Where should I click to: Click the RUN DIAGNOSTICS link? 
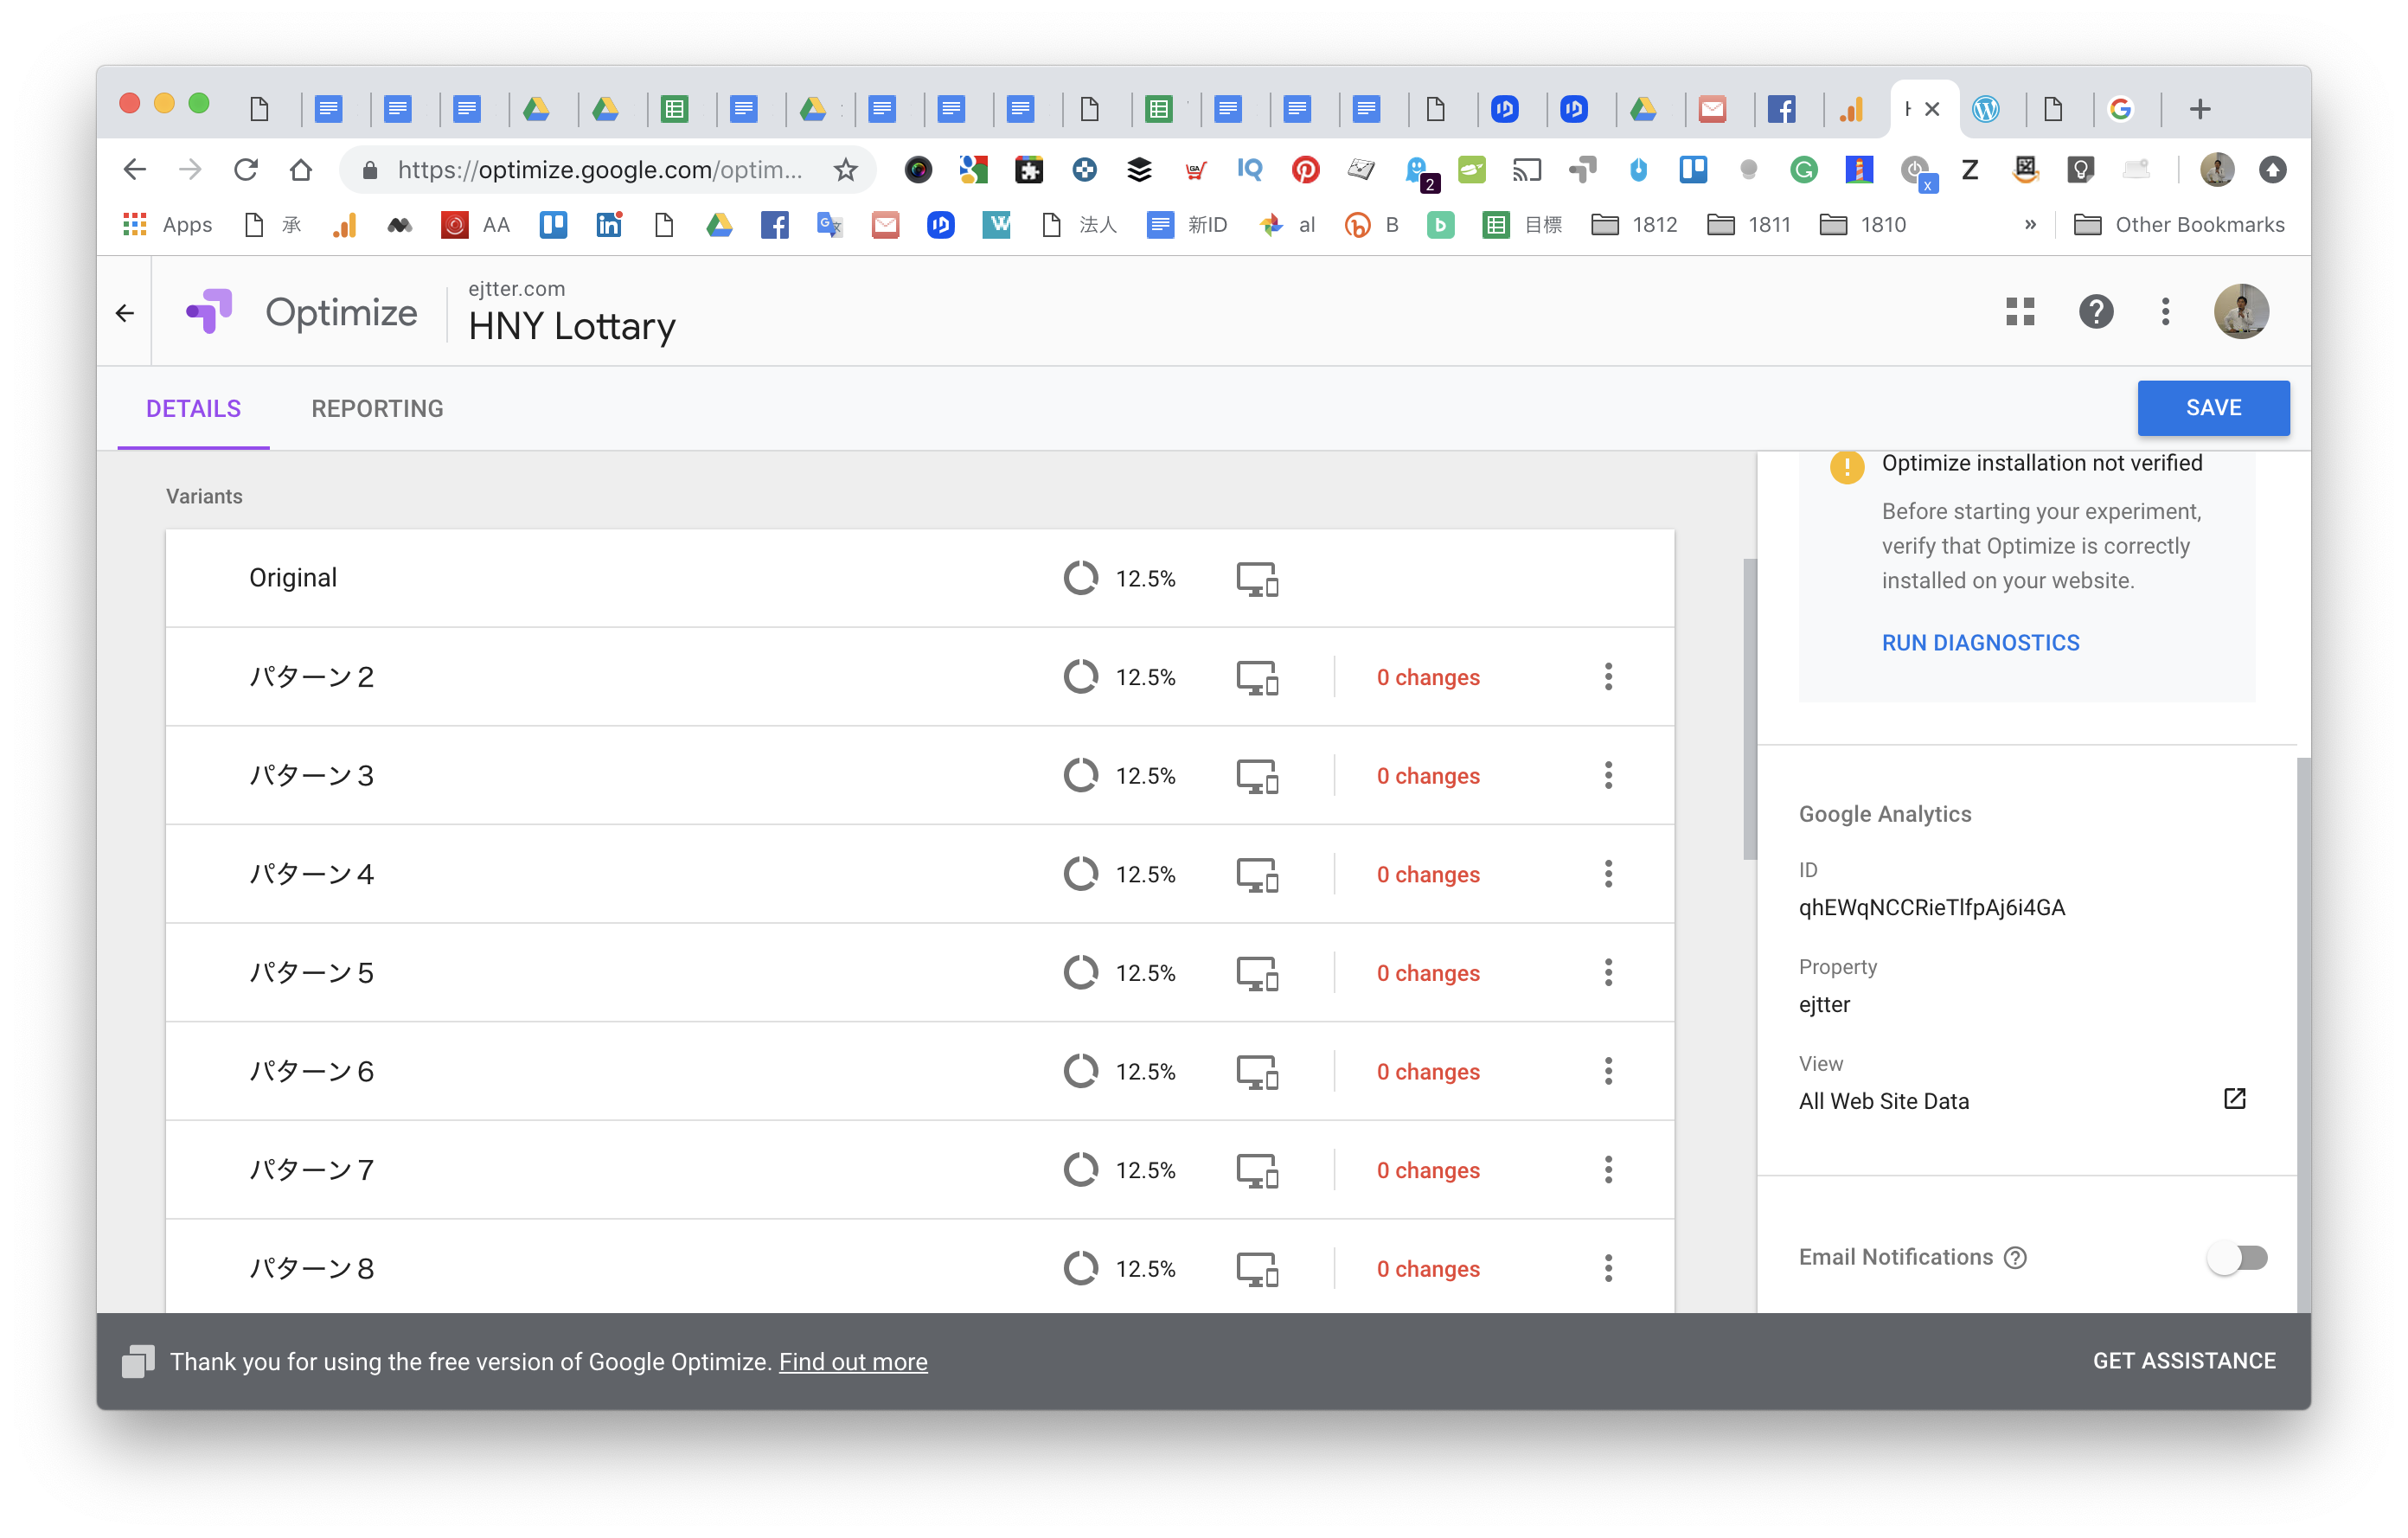(x=1980, y=643)
